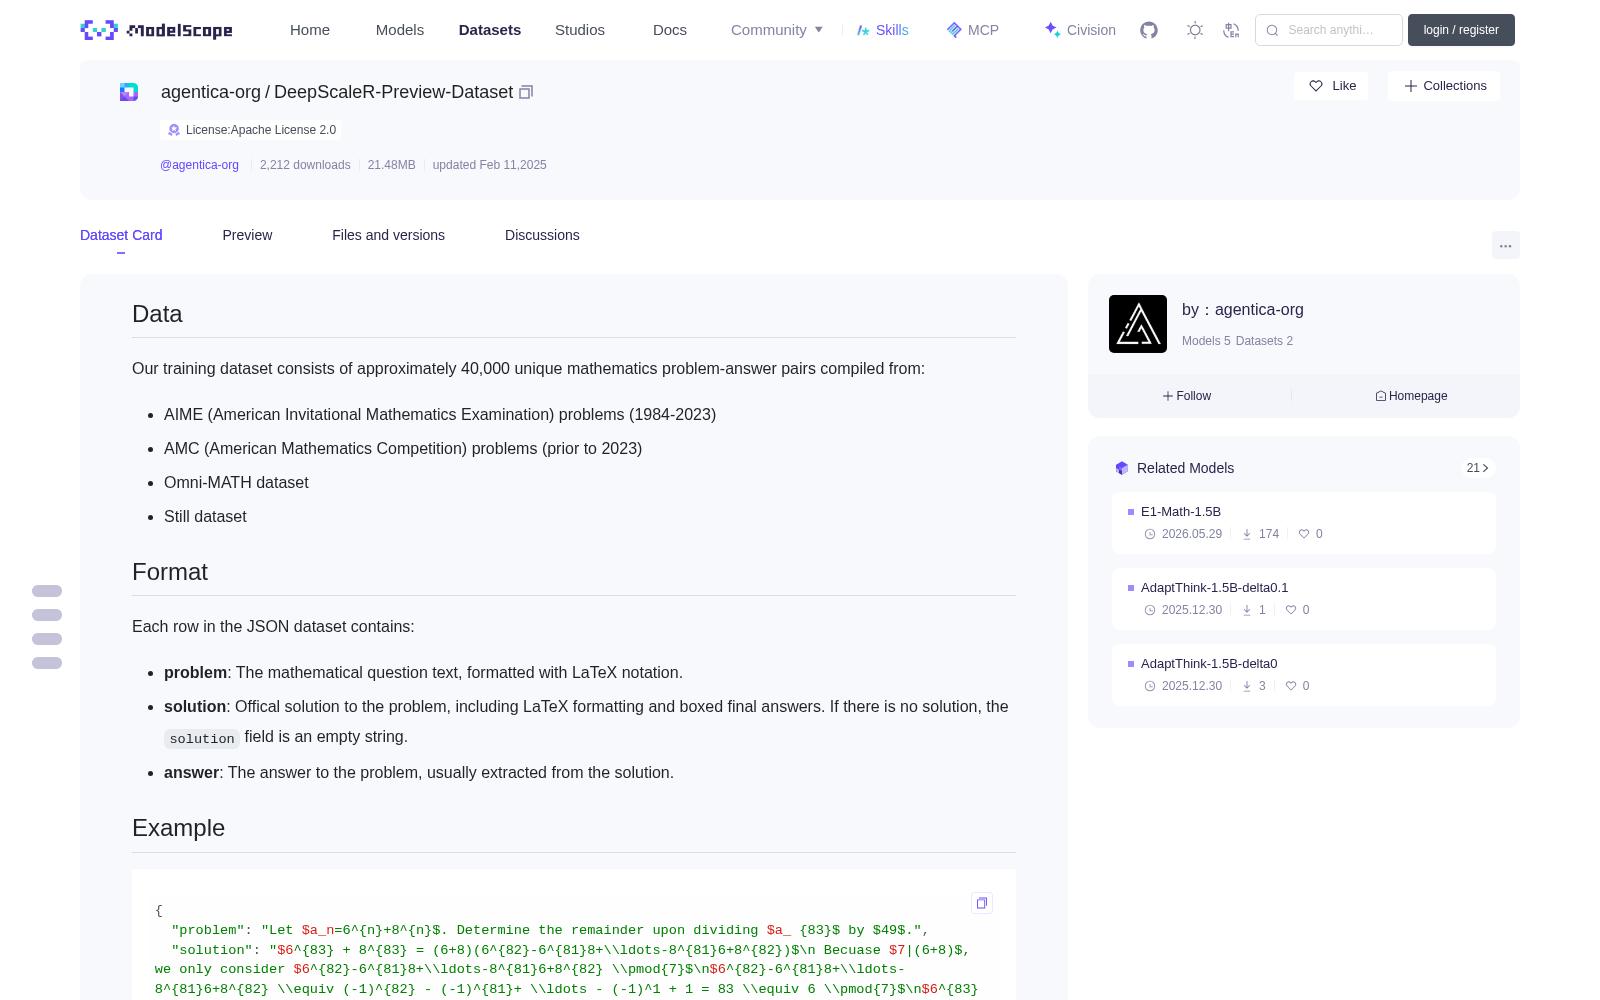Click the Homepage house icon
Image resolution: width=1600 pixels, height=1000 pixels.
(x=1381, y=396)
